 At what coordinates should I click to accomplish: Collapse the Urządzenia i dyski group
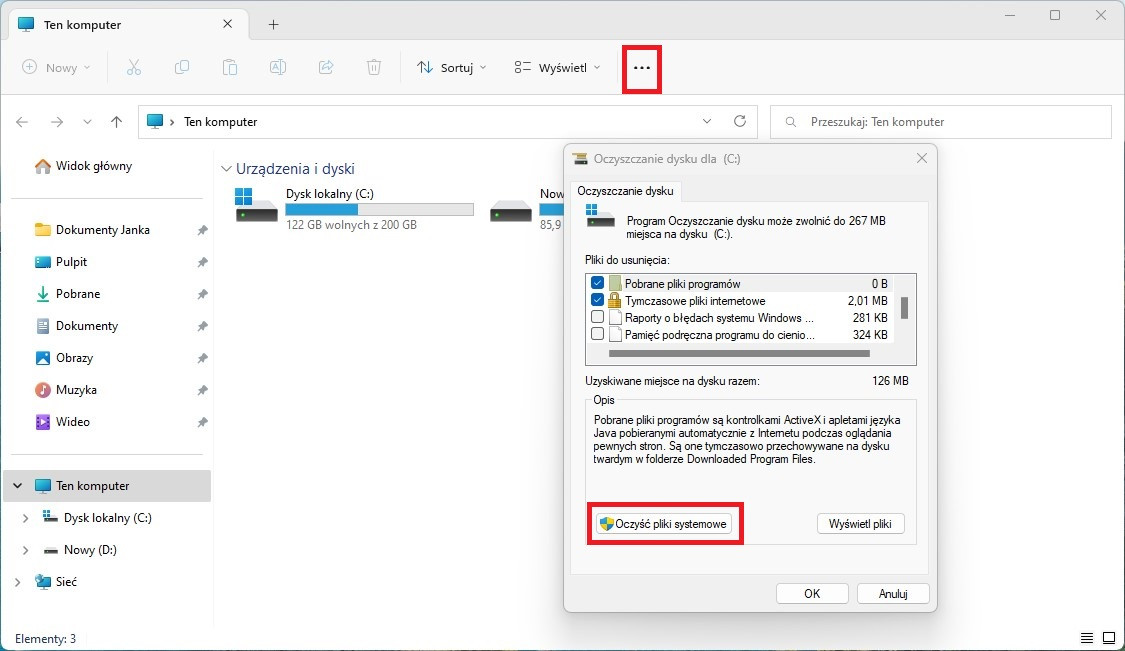pos(226,169)
